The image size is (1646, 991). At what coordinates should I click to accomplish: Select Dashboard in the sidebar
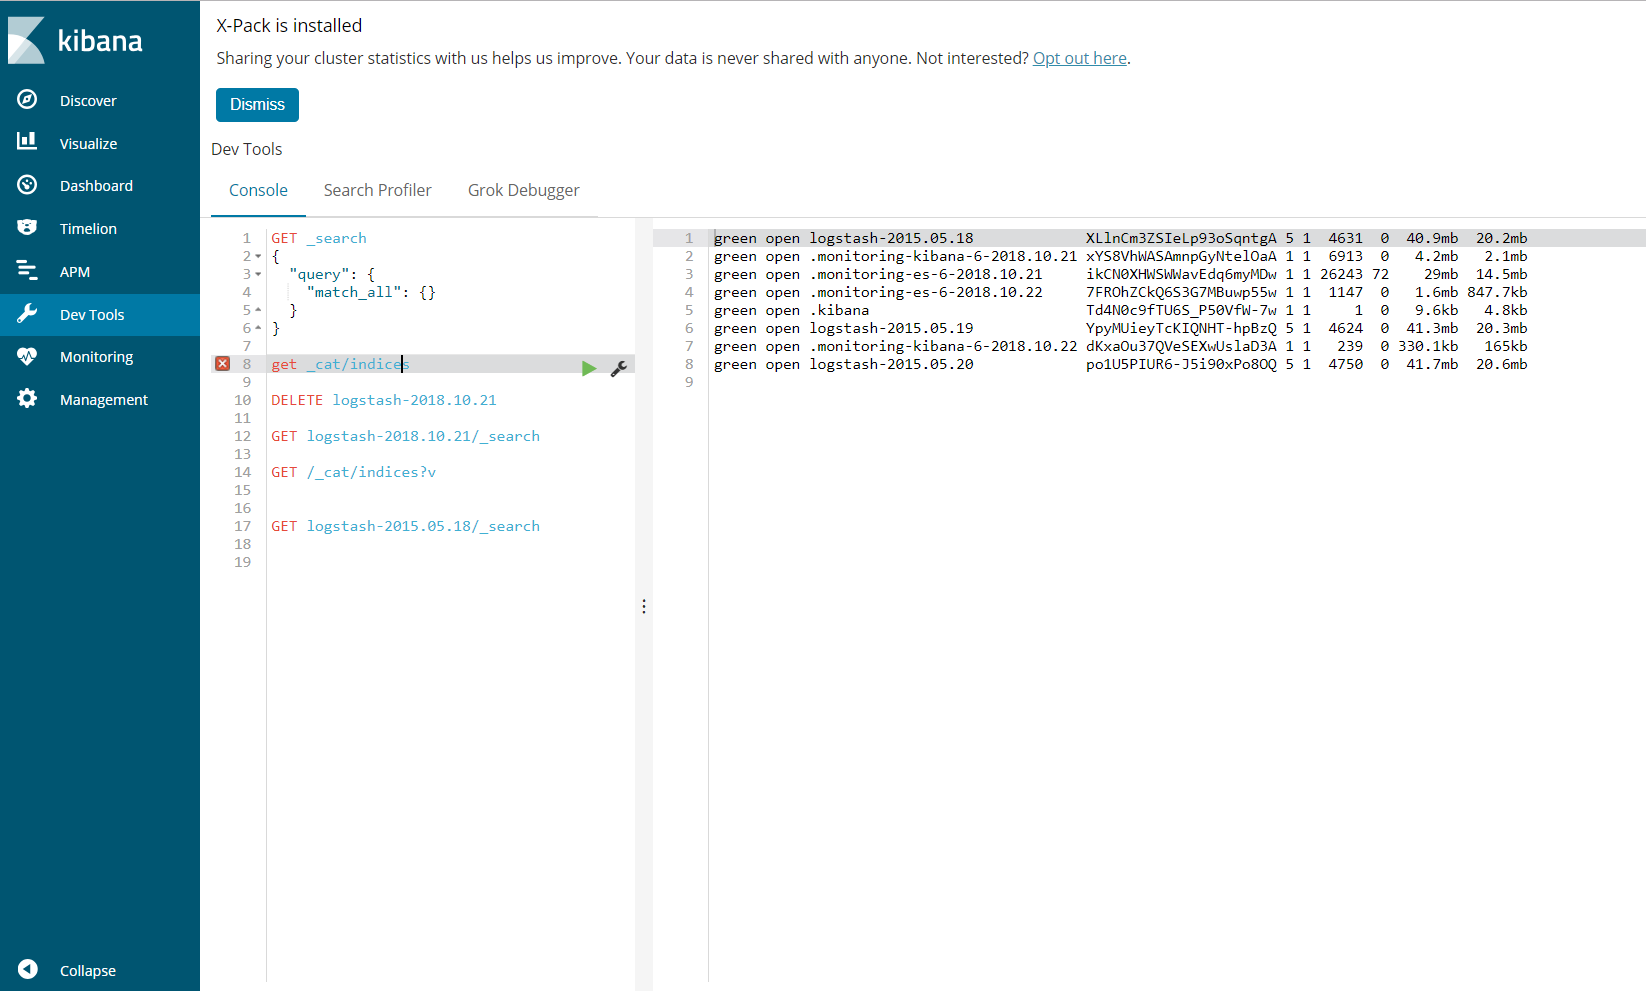coord(96,186)
